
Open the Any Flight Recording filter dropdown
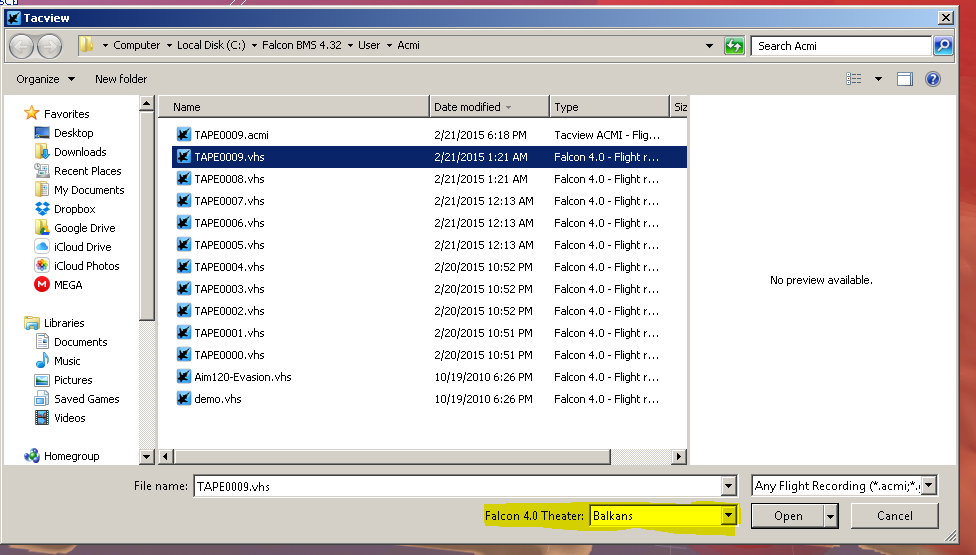(x=929, y=485)
